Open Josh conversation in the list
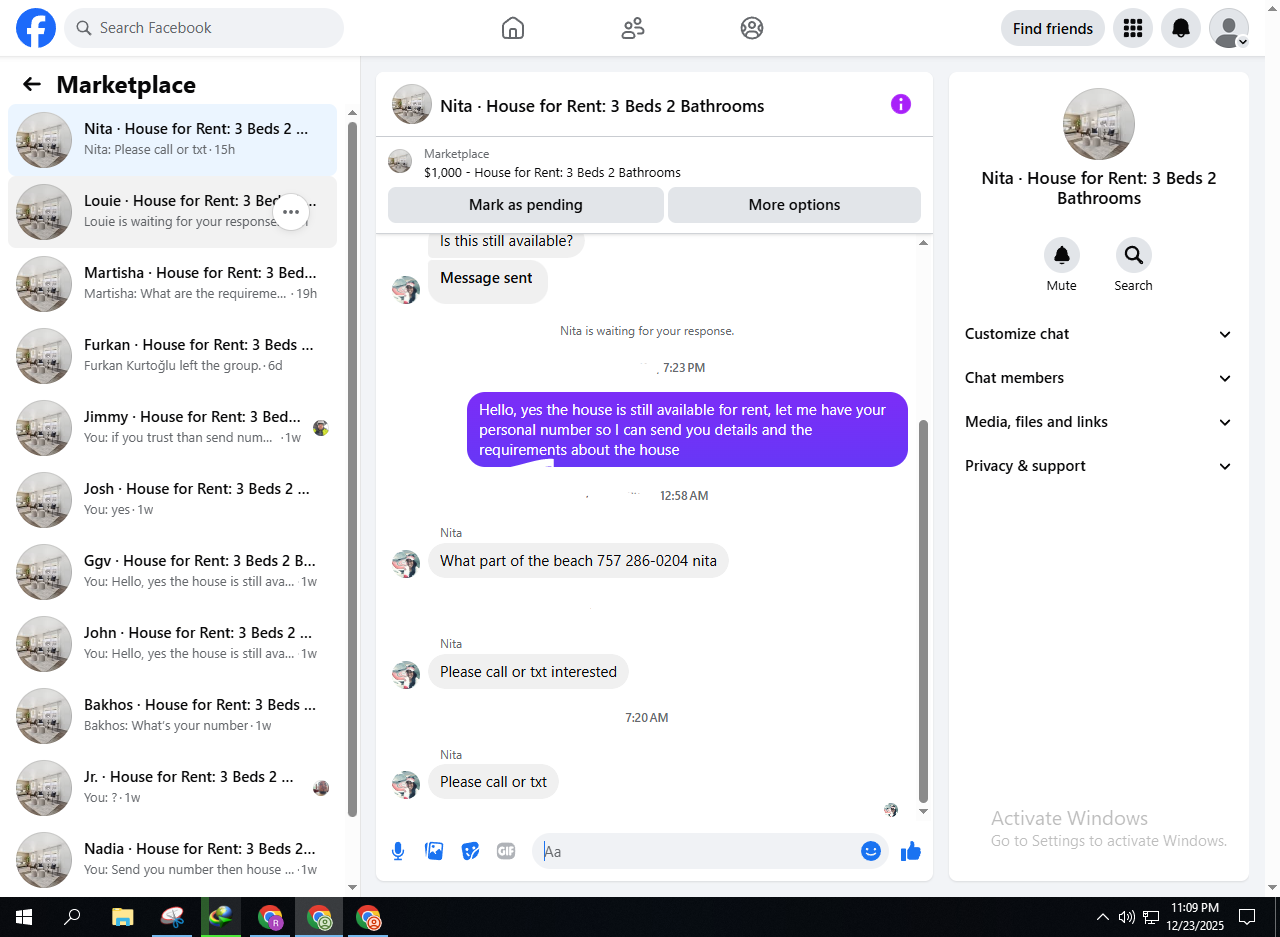The image size is (1280, 937). coord(172,500)
